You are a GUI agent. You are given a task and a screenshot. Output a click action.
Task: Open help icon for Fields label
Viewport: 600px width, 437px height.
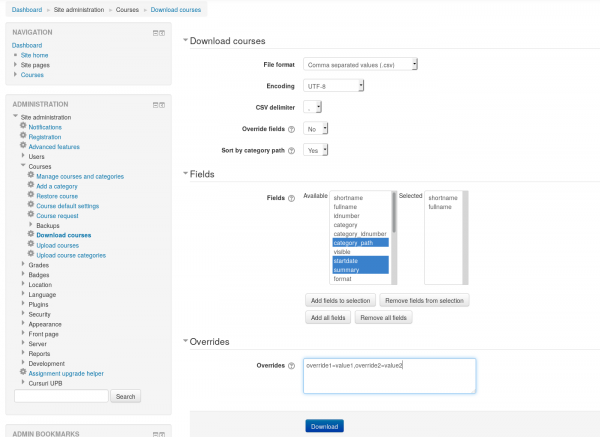291,197
